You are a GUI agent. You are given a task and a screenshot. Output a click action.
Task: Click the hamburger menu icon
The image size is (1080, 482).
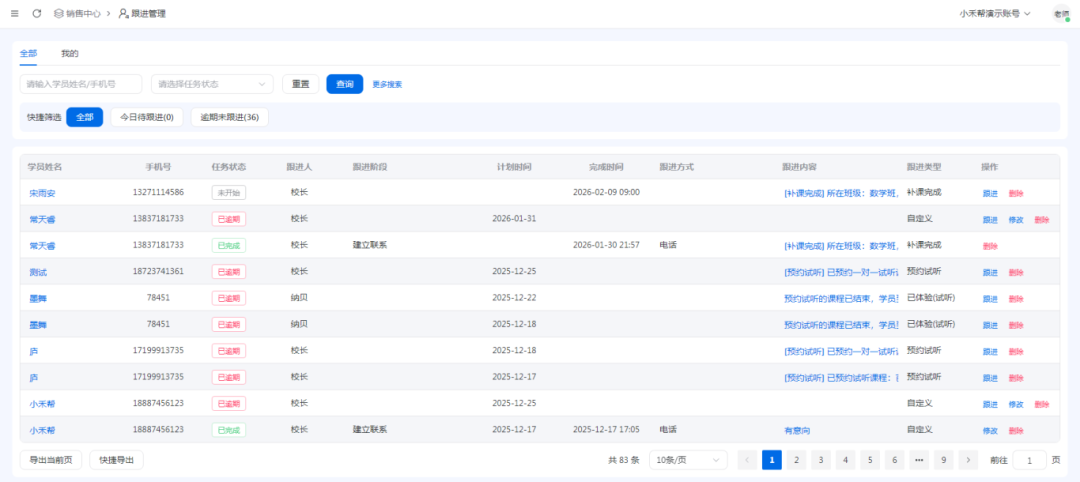(14, 13)
